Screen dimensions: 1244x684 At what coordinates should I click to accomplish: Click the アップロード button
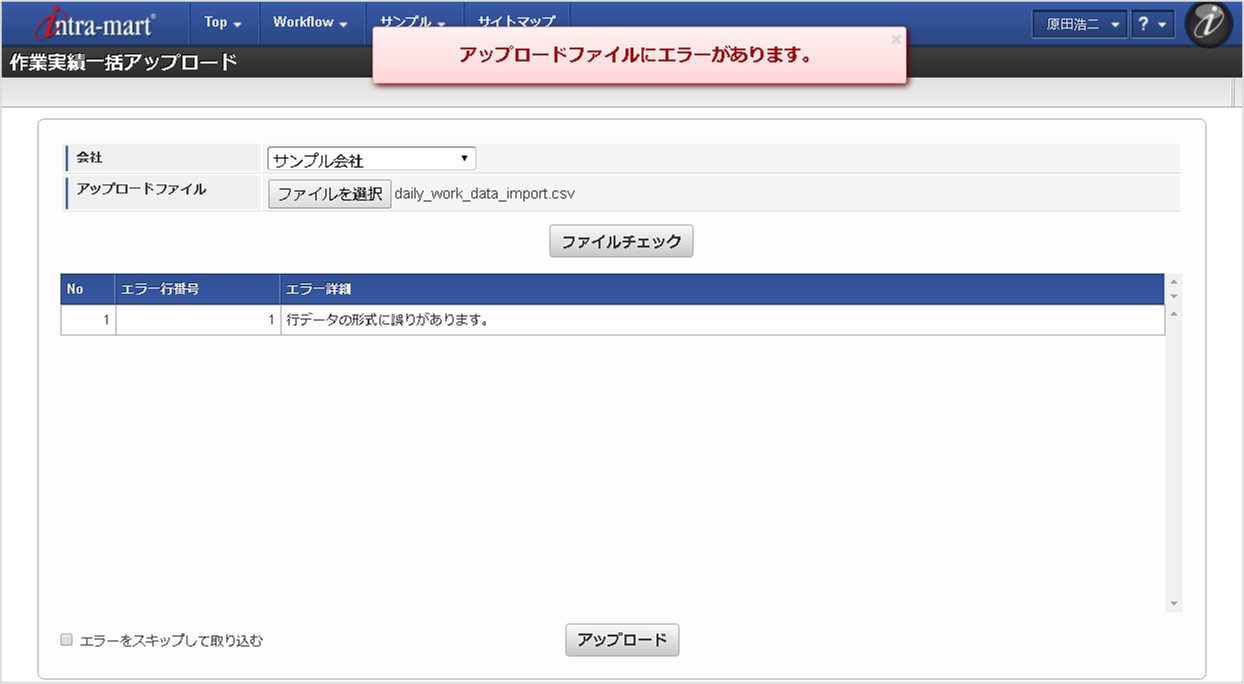pos(622,640)
